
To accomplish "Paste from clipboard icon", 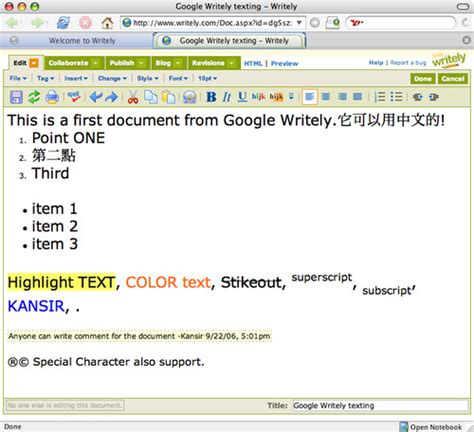I will pyautogui.click(x=169, y=97).
